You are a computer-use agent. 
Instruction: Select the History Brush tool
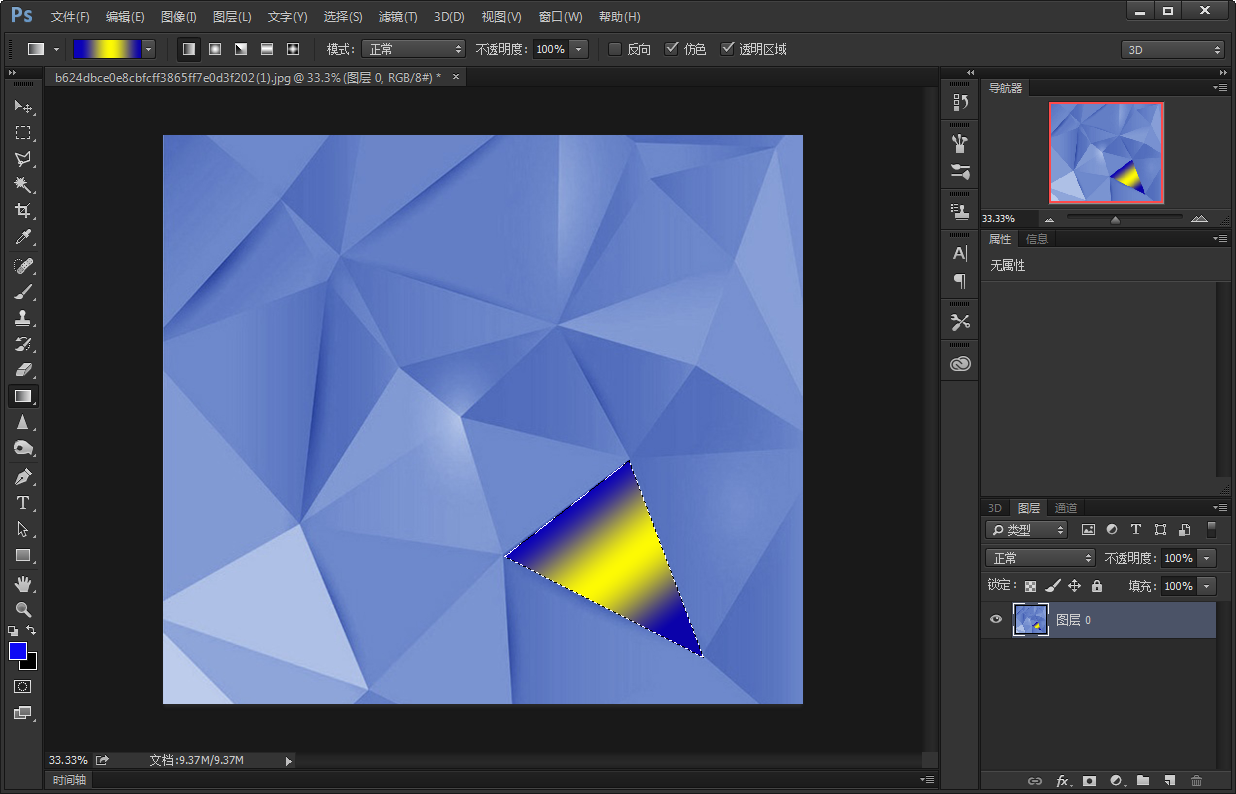(x=23, y=344)
